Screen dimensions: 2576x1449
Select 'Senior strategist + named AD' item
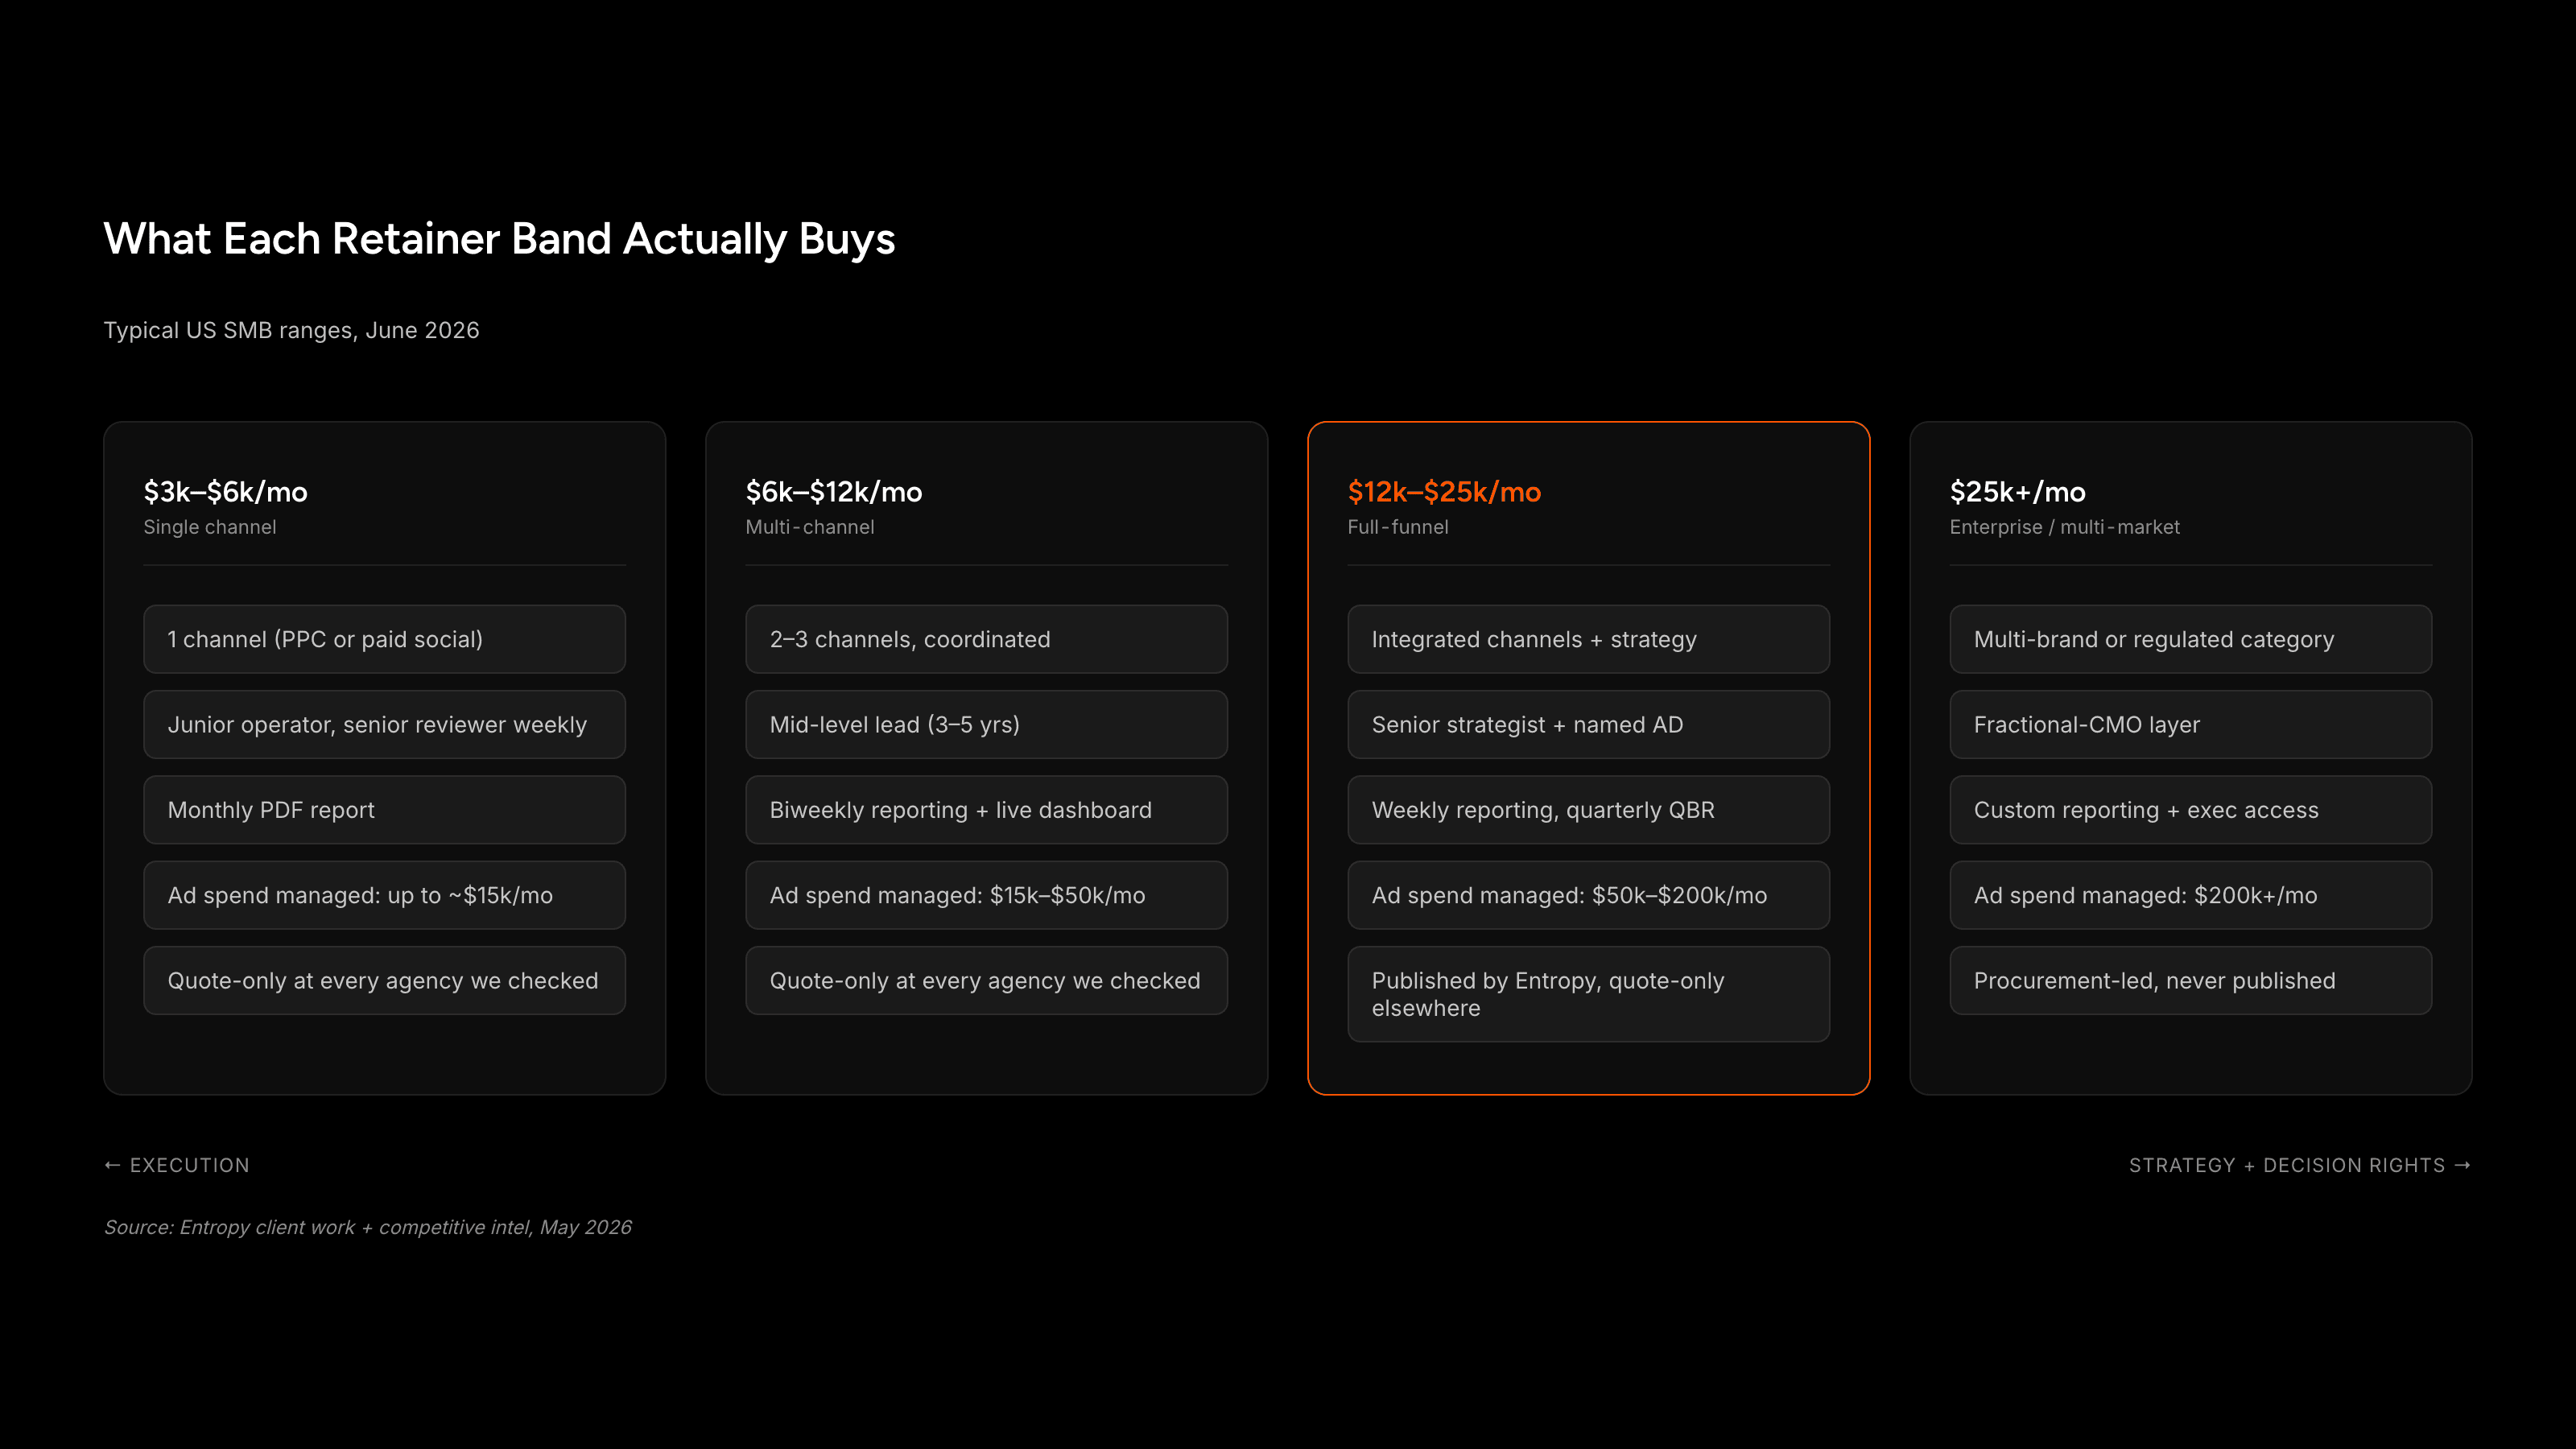coord(1589,724)
